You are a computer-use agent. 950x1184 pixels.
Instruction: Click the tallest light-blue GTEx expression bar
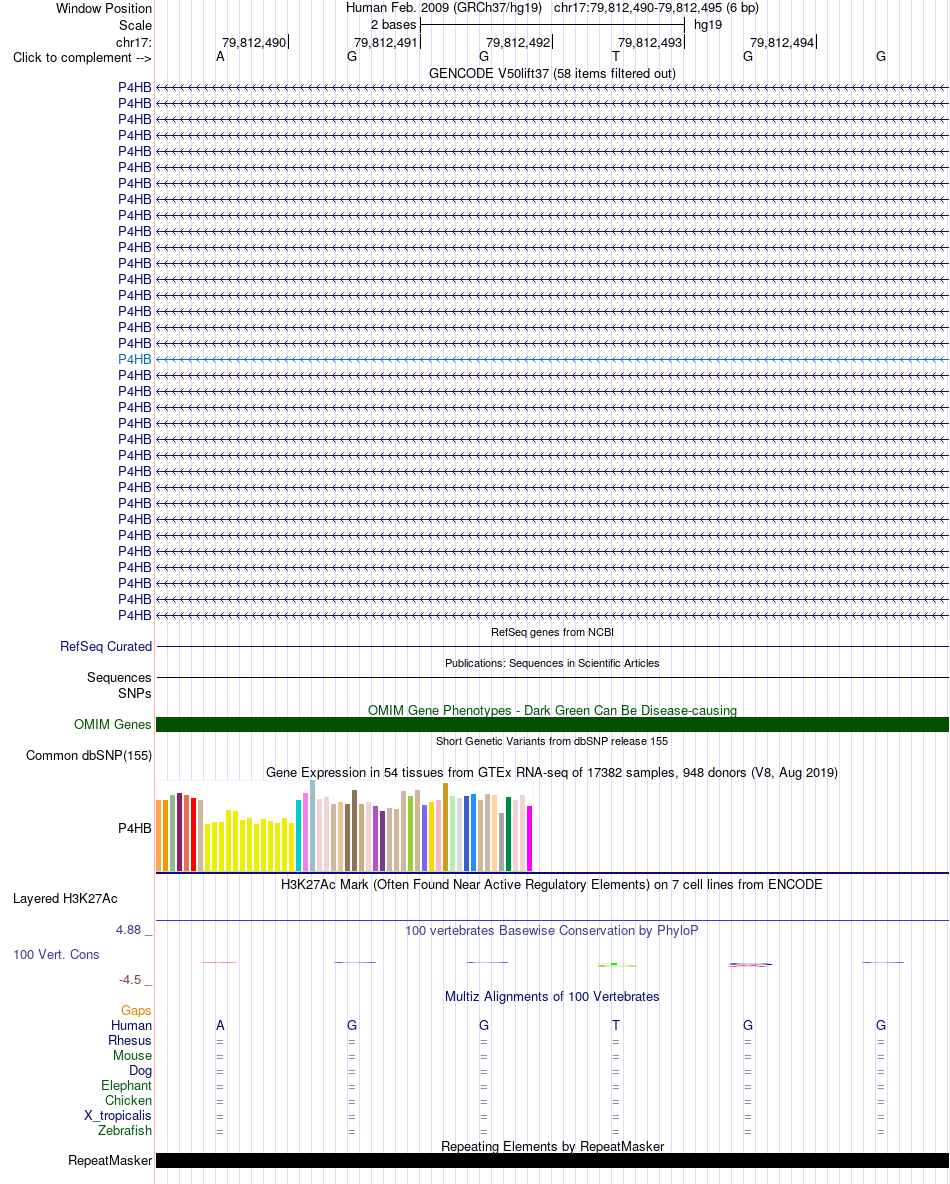coord(313,826)
